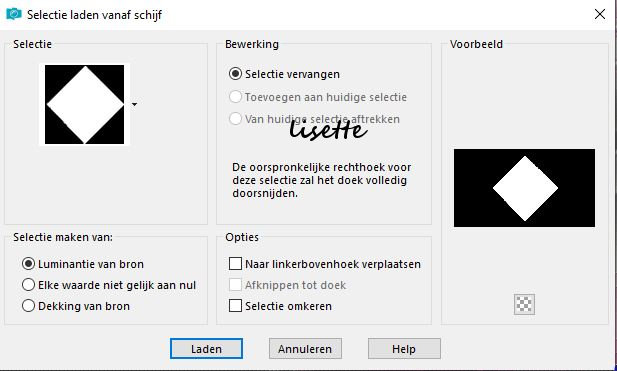Click the dialog title text

click(x=94, y=15)
